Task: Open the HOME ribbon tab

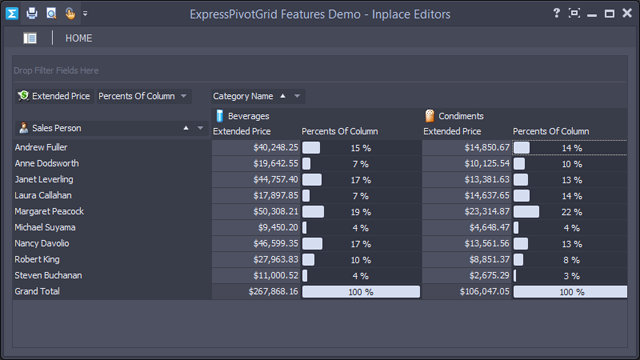Action: coord(78,38)
